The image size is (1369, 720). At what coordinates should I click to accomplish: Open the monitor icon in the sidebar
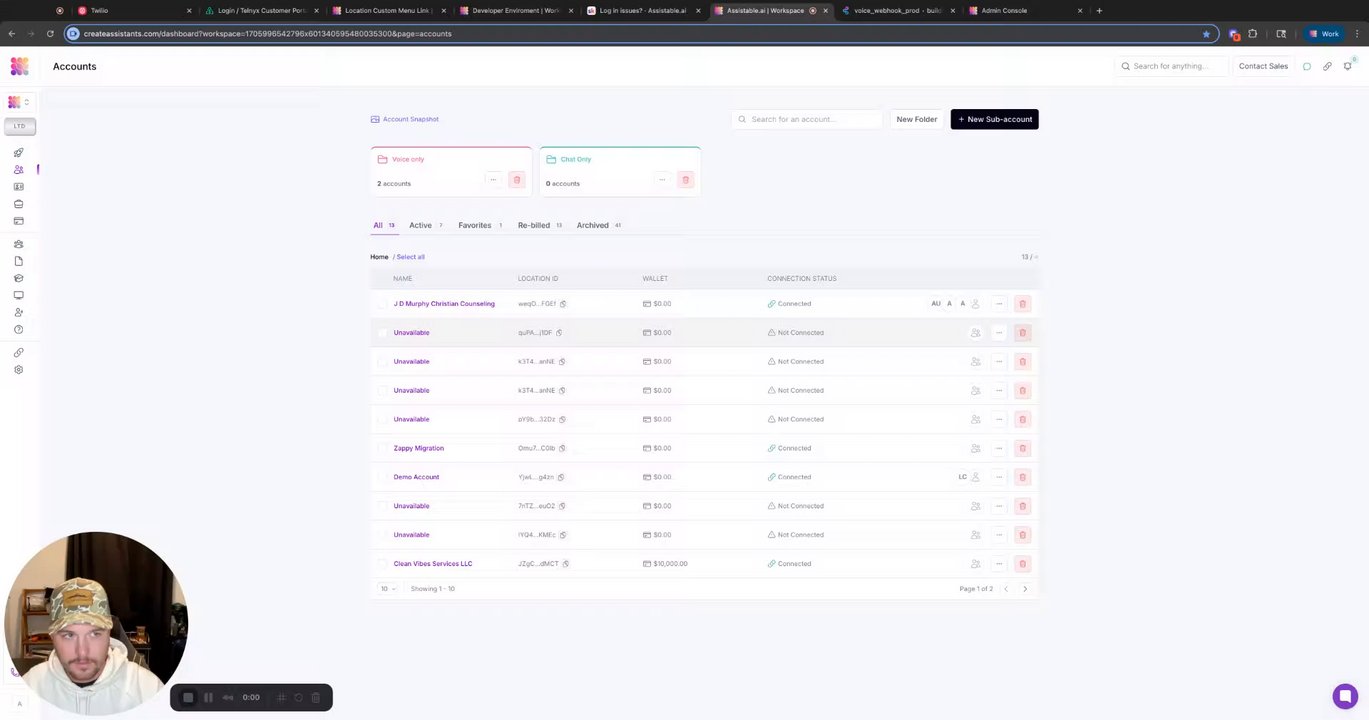(18, 295)
